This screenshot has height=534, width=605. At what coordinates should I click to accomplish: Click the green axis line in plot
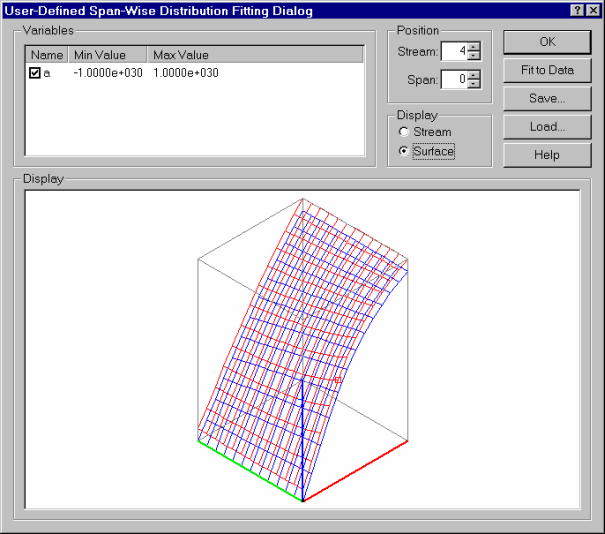251,471
